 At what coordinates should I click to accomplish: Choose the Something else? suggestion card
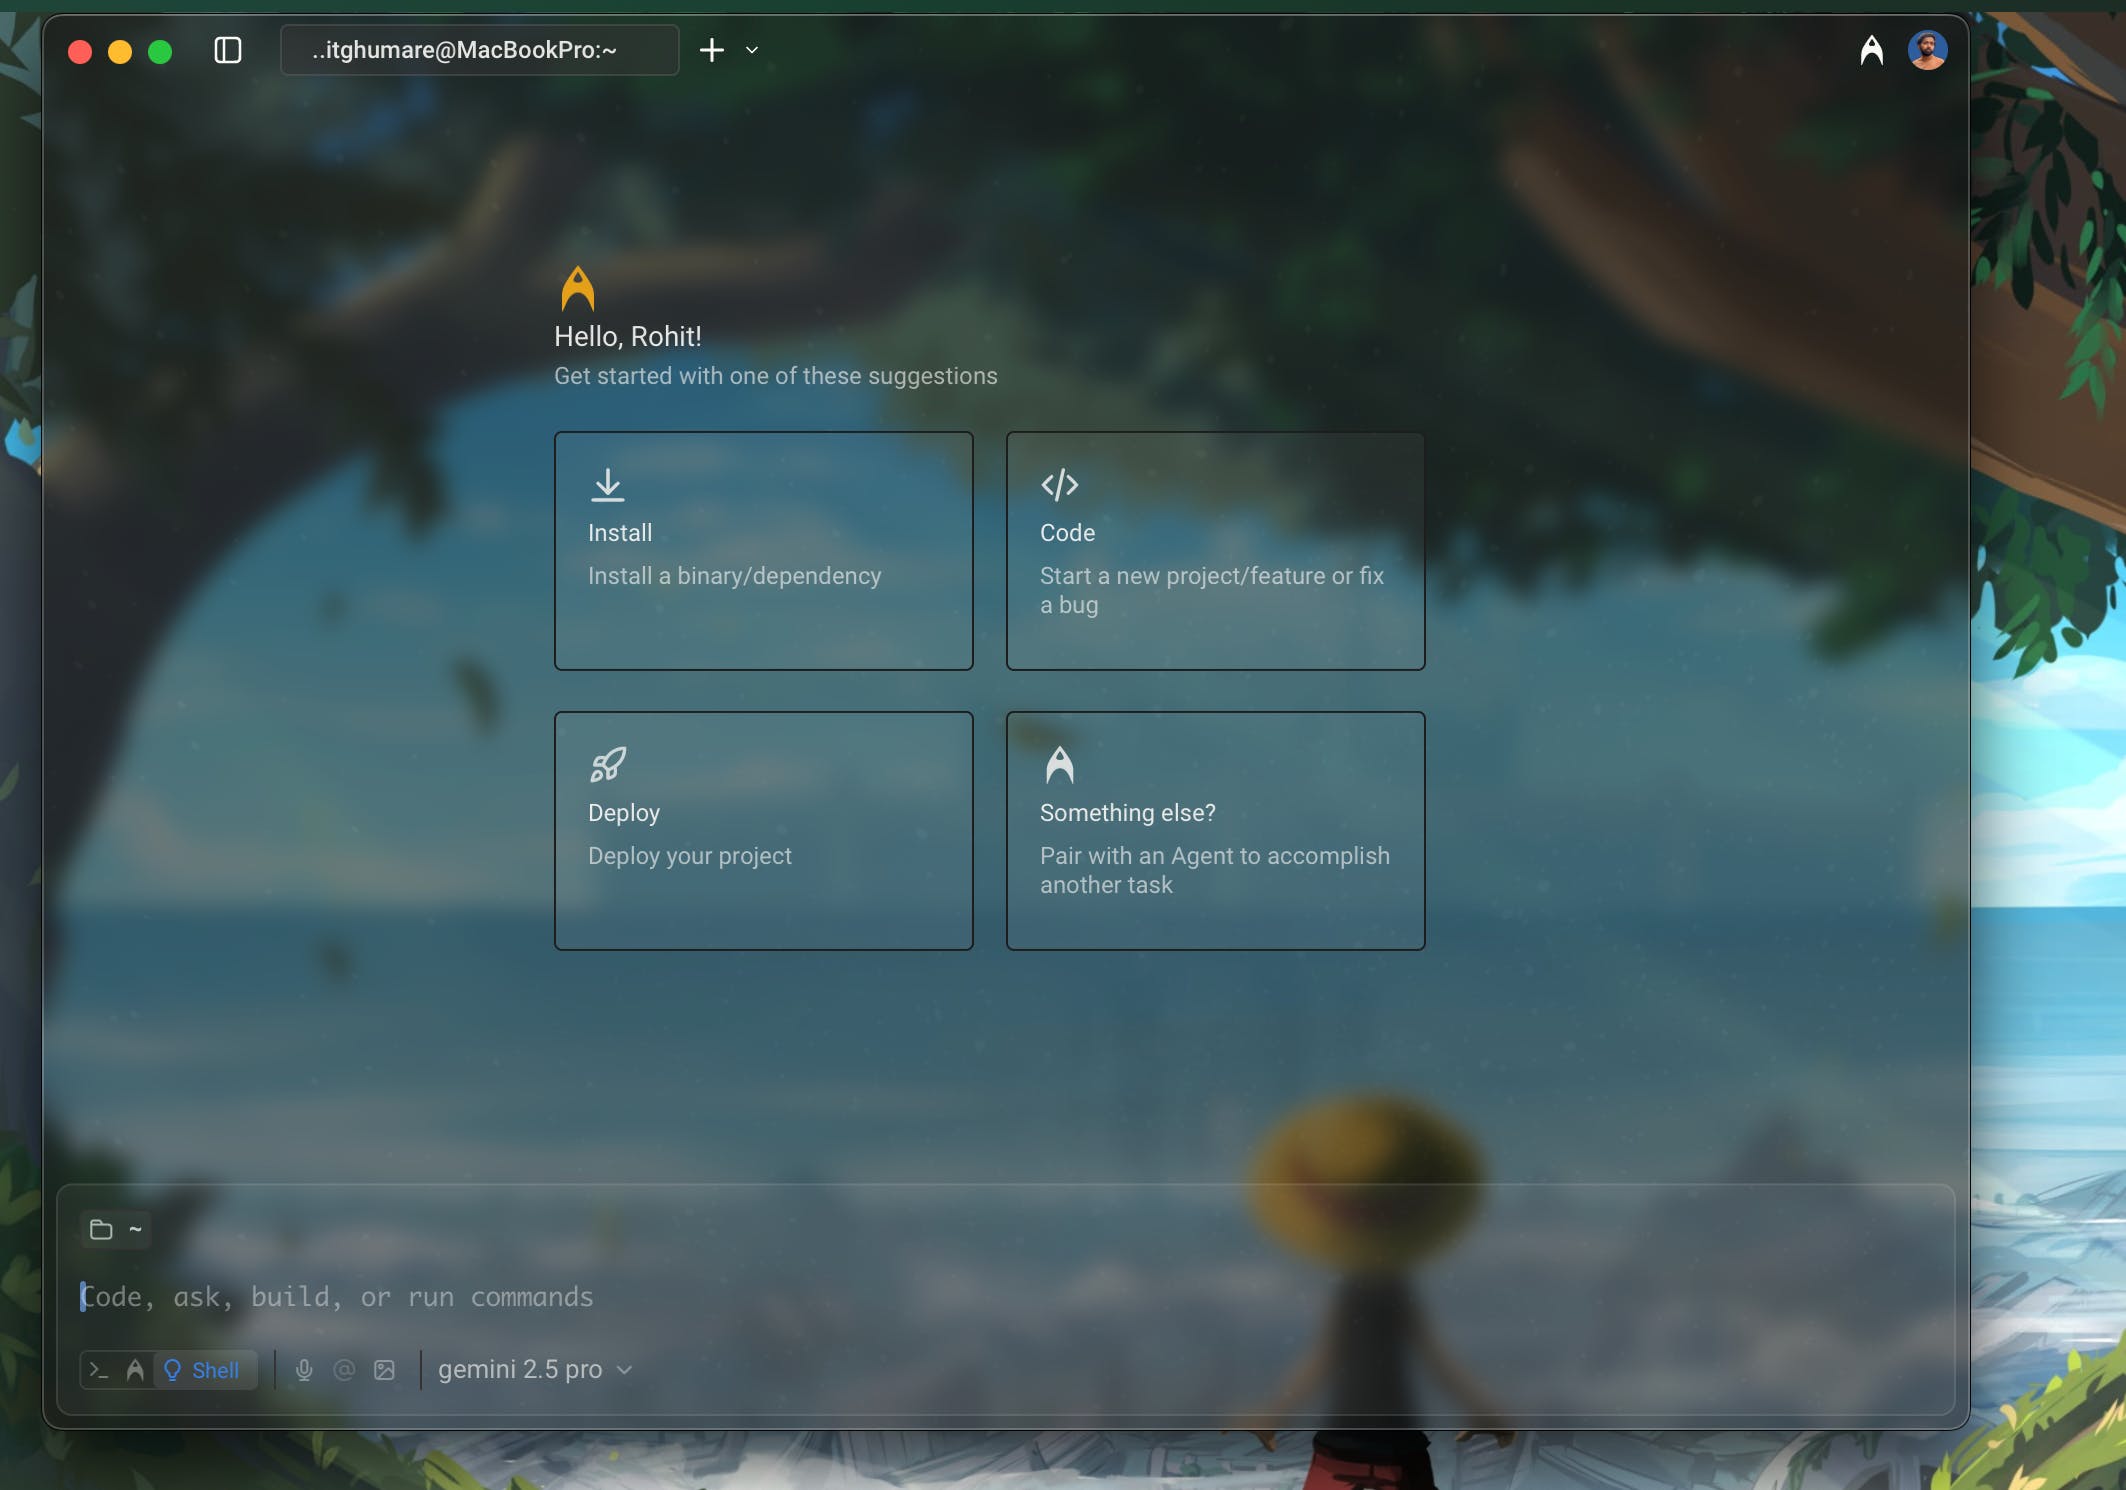[1215, 831]
